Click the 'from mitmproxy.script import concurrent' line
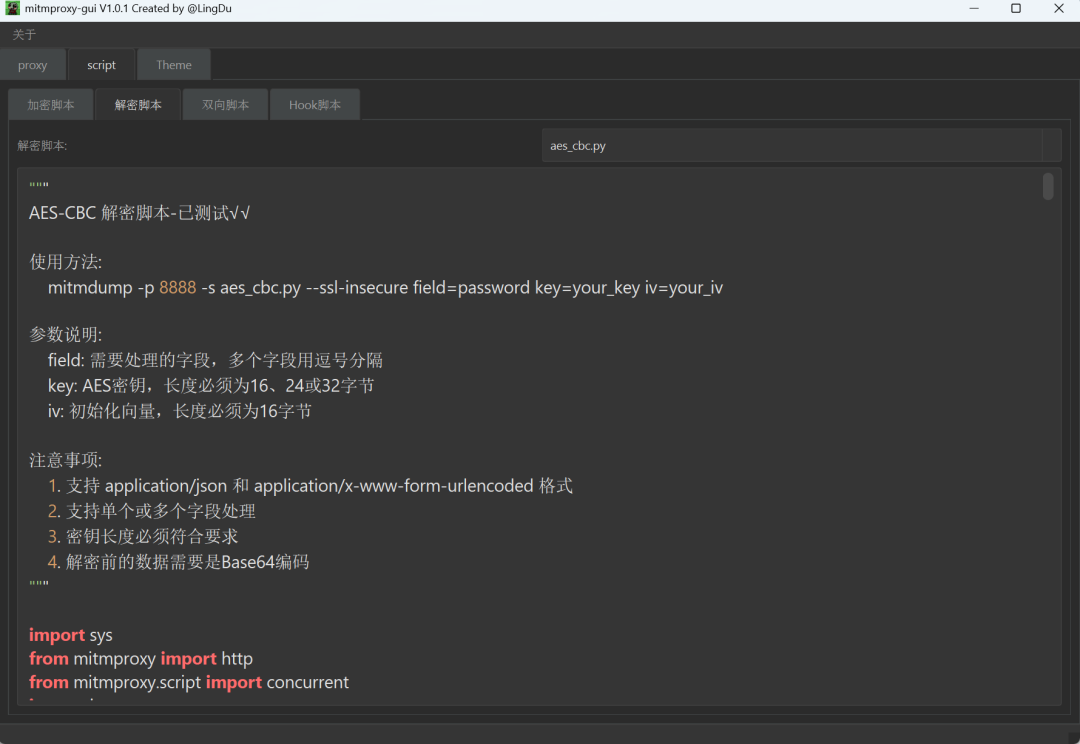This screenshot has width=1080, height=744. tap(189, 682)
